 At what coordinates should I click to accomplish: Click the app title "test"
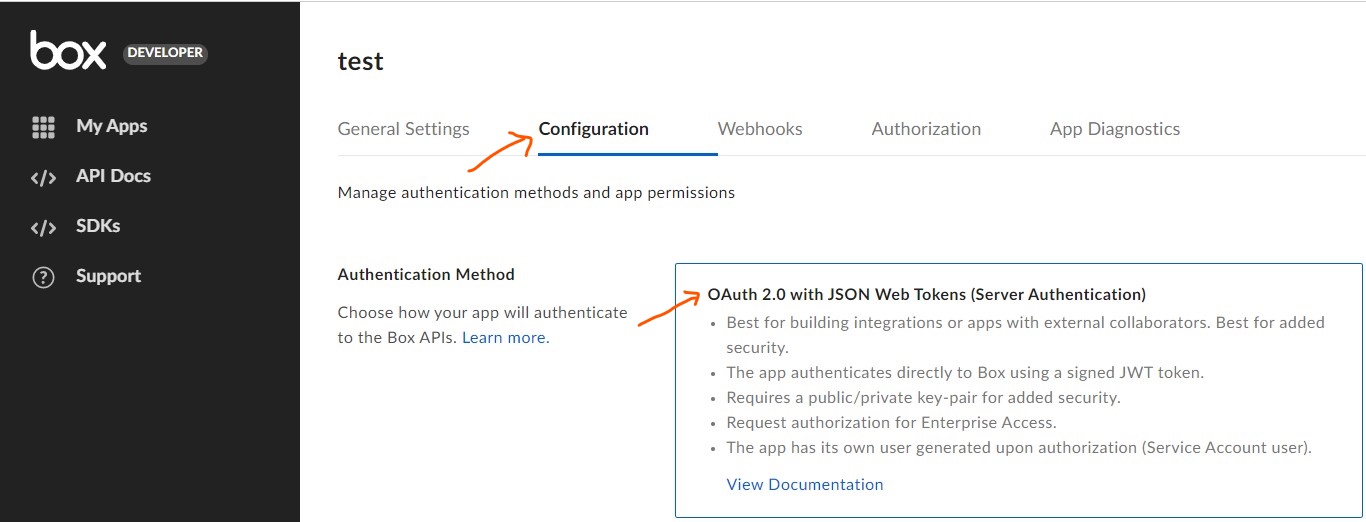[x=361, y=61]
